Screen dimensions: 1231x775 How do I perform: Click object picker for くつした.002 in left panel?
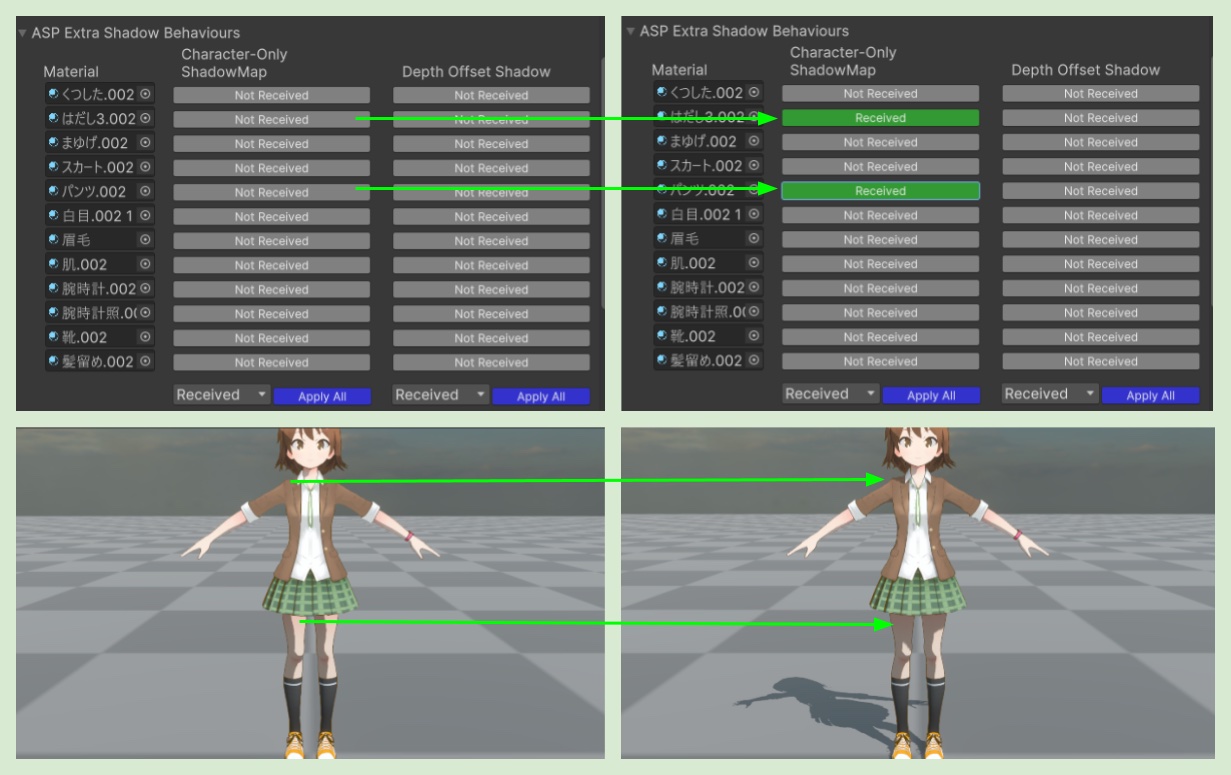coord(146,94)
